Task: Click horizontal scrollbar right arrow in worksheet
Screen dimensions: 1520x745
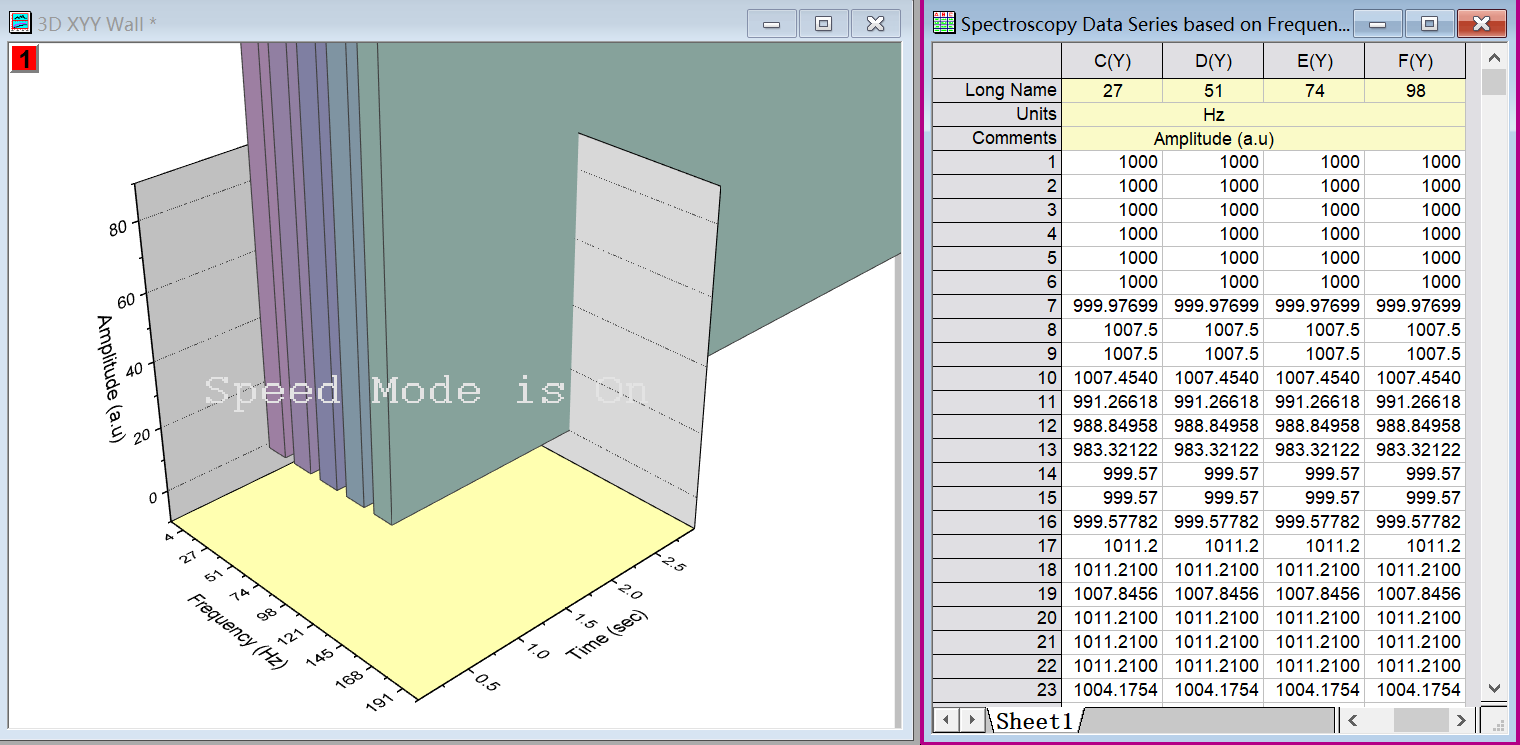Action: (1461, 719)
